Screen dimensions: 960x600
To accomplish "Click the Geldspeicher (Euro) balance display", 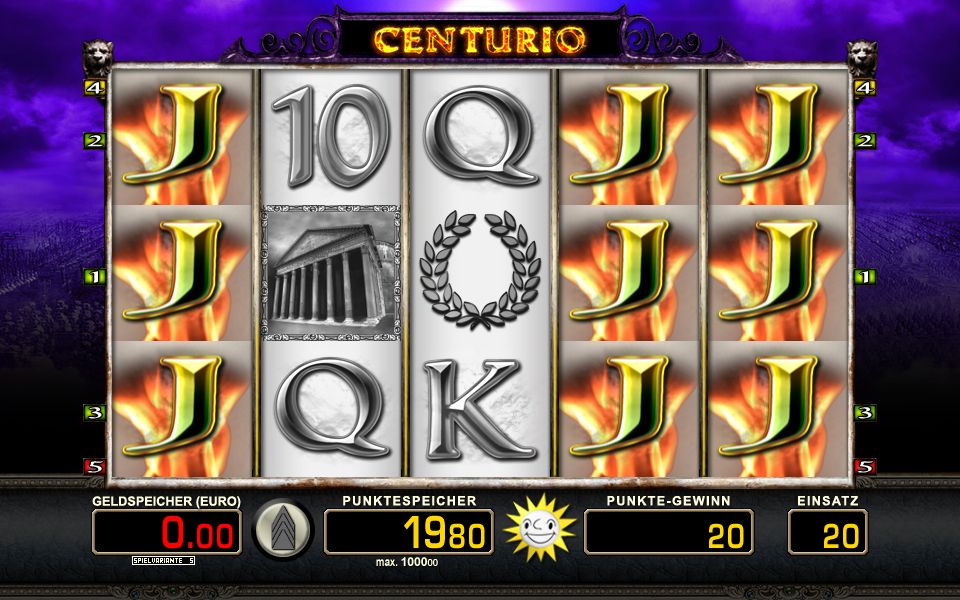I will click(167, 532).
